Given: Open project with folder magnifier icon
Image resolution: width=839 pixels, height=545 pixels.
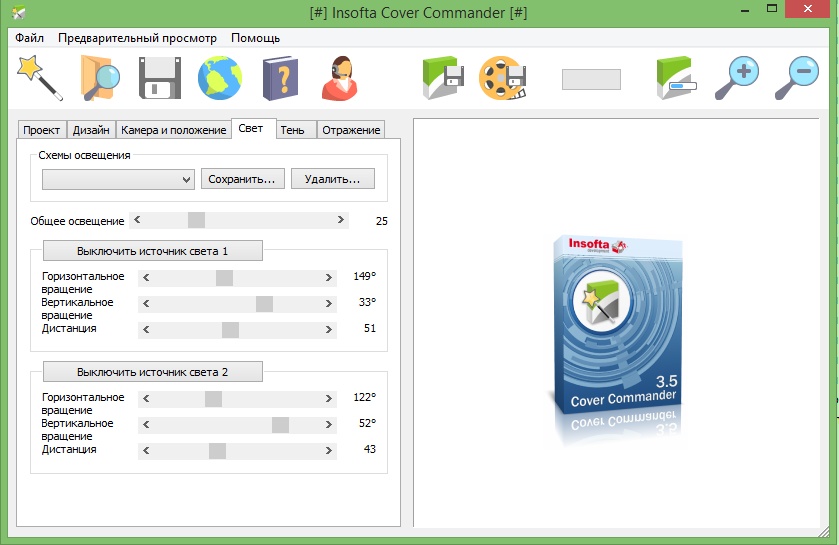Looking at the screenshot, I should [x=100, y=78].
